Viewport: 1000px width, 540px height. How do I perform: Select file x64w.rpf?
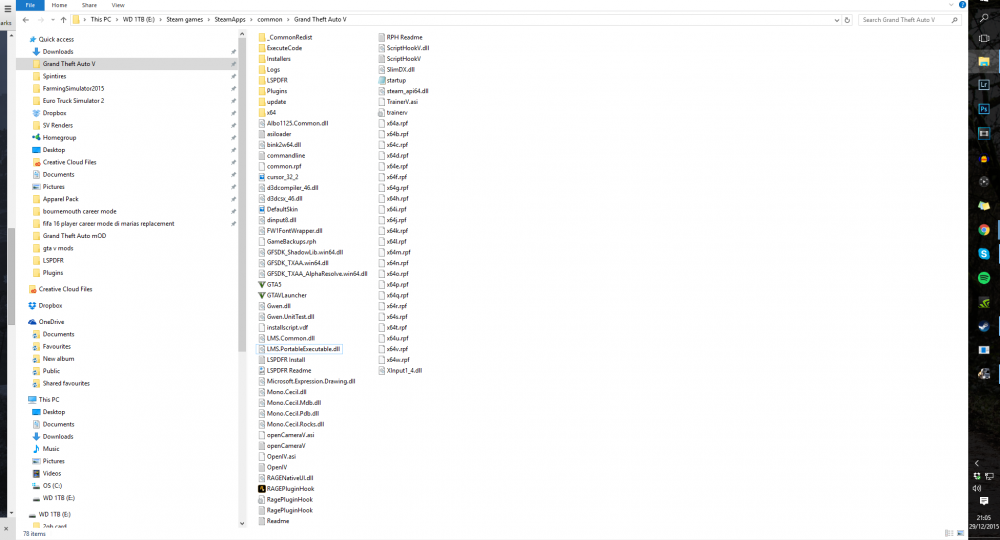click(x=397, y=360)
